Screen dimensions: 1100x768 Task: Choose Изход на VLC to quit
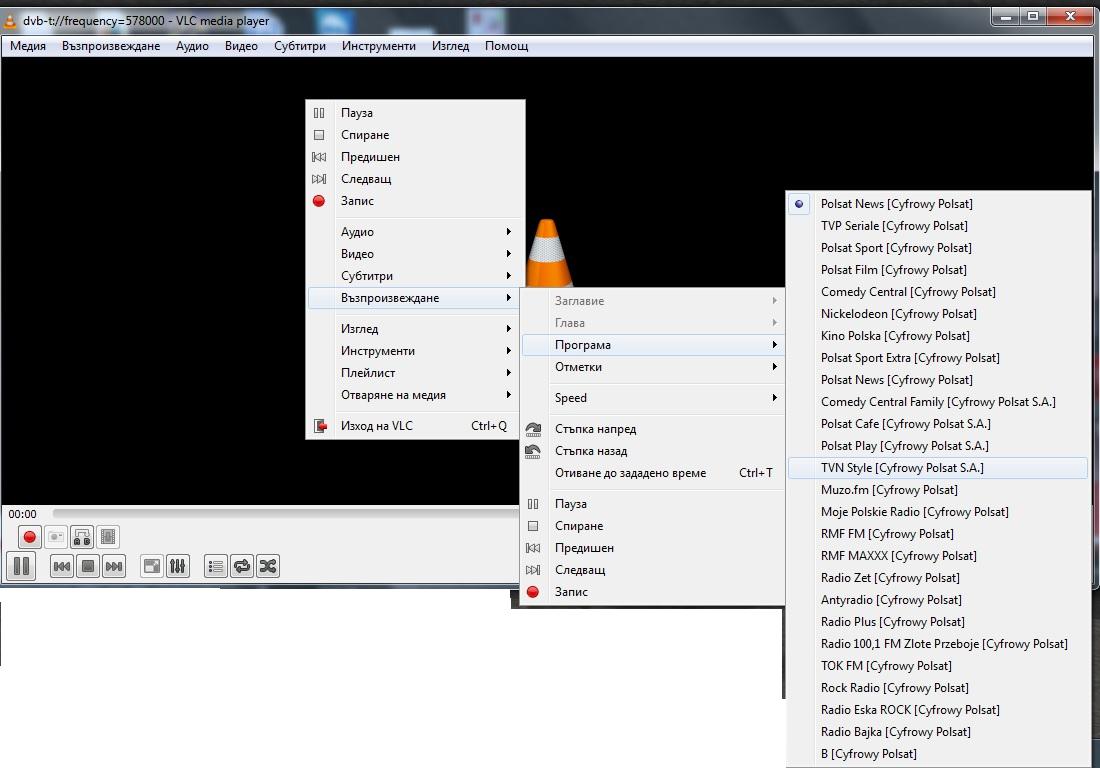coord(415,426)
